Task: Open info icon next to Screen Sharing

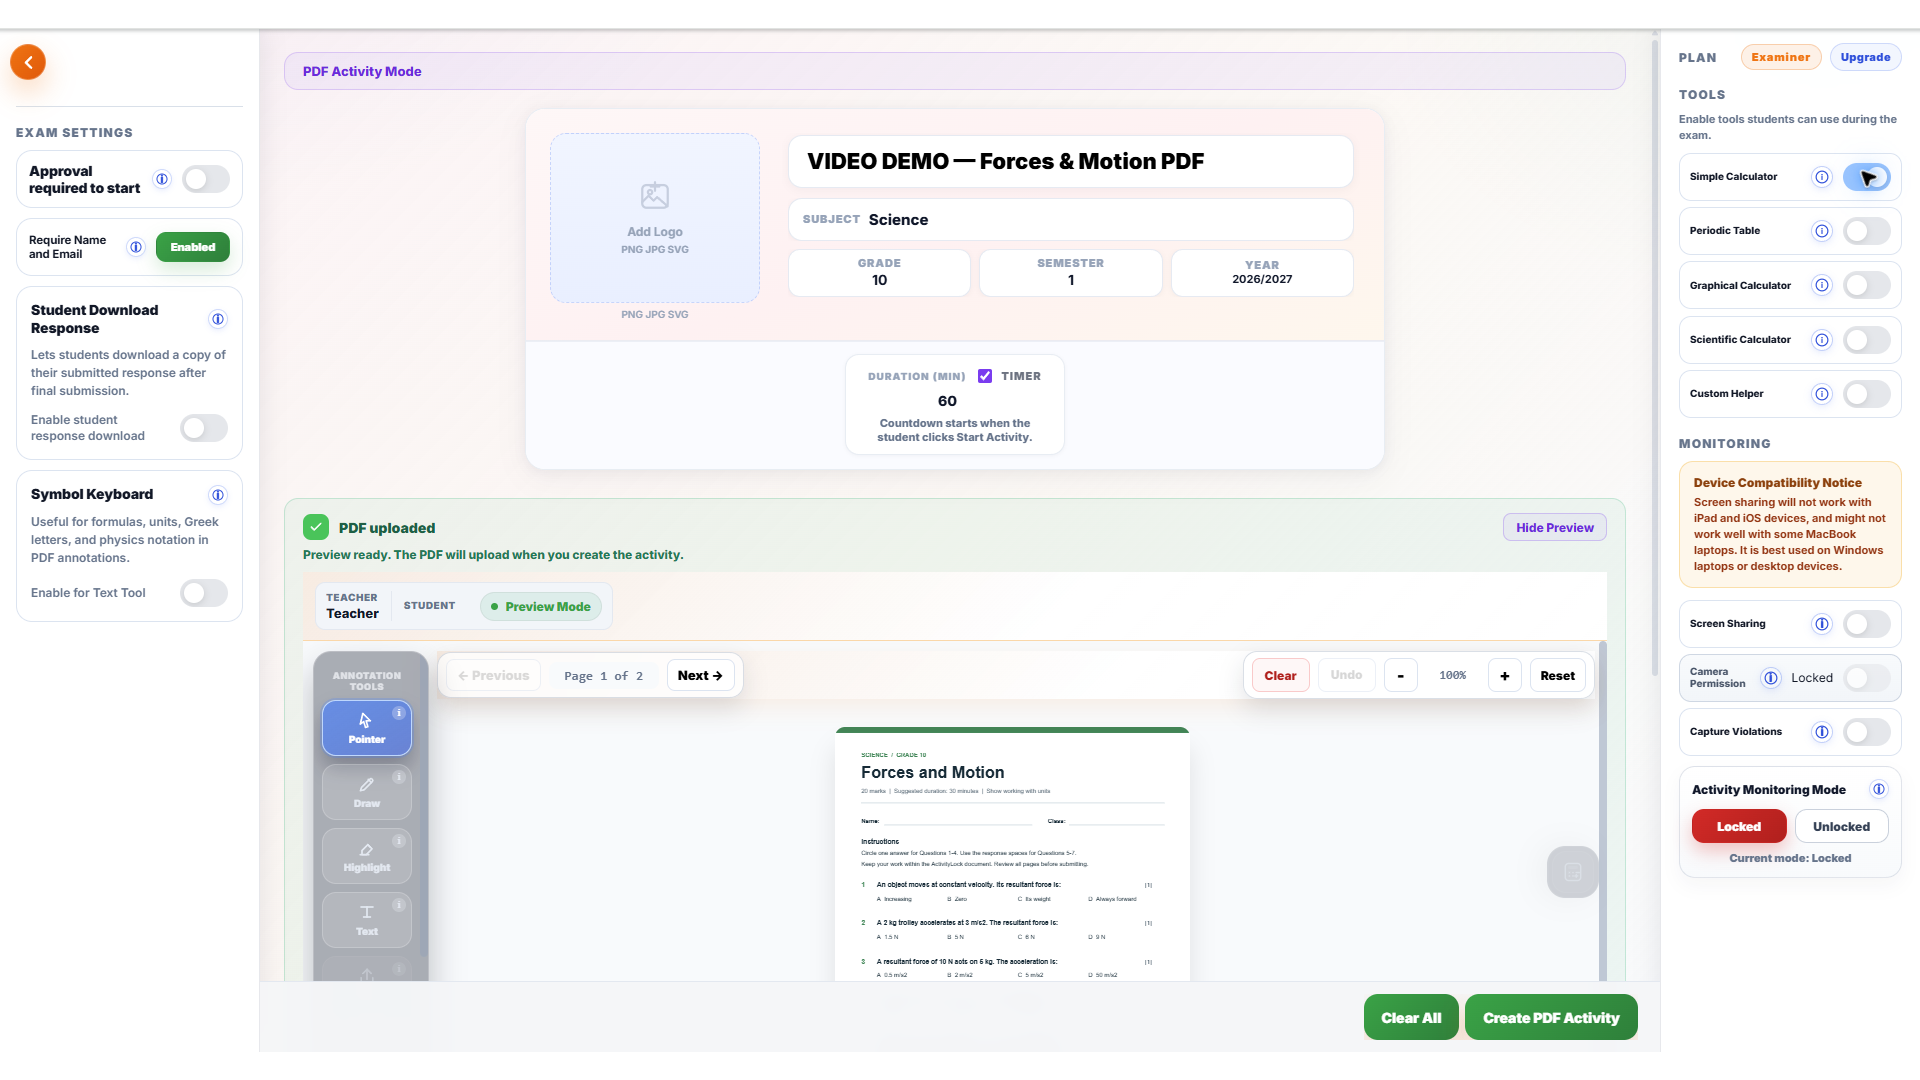Action: pyautogui.click(x=1822, y=624)
